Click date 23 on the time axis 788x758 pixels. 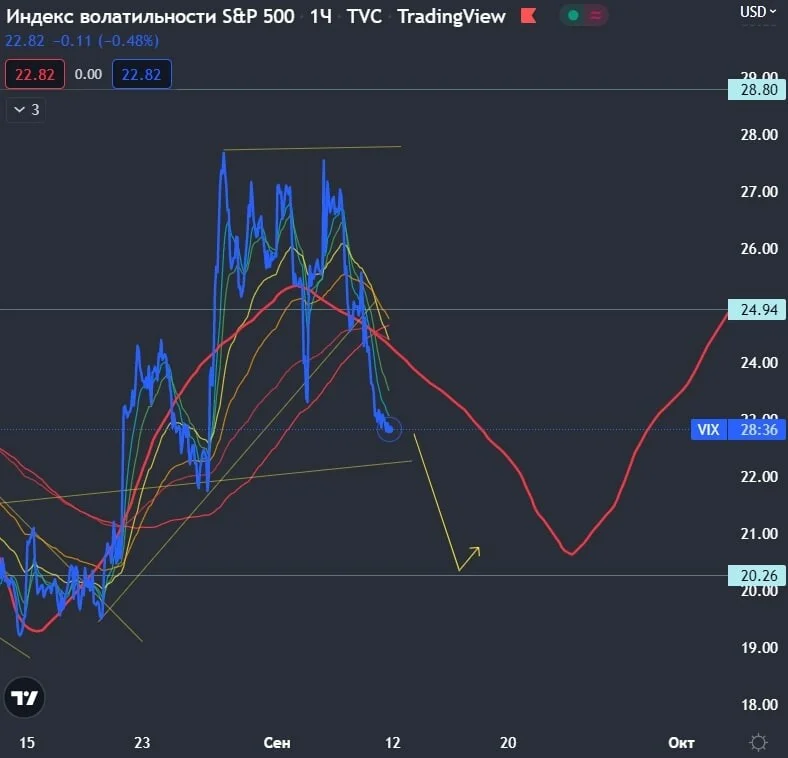pos(142,742)
